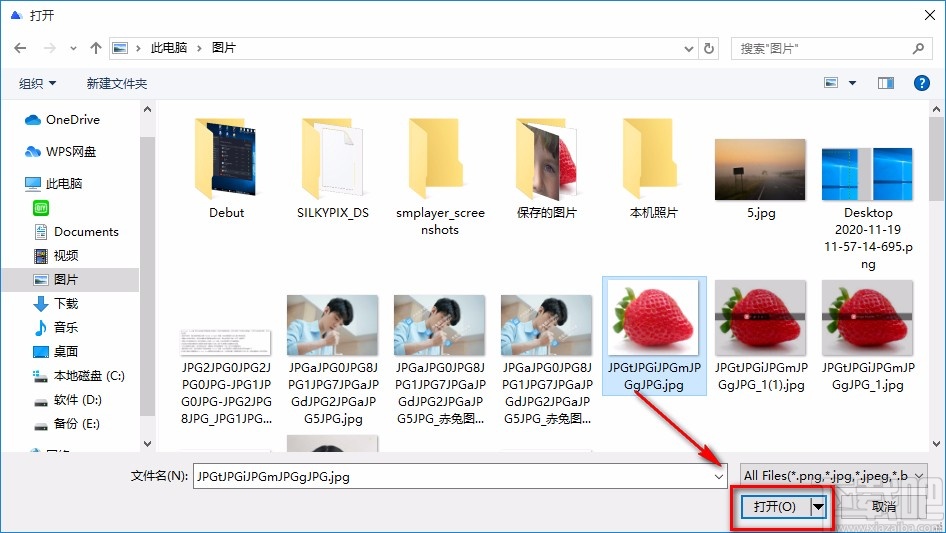This screenshot has height=533, width=946.
Task: Click the search magnifier icon
Action: (x=918, y=48)
